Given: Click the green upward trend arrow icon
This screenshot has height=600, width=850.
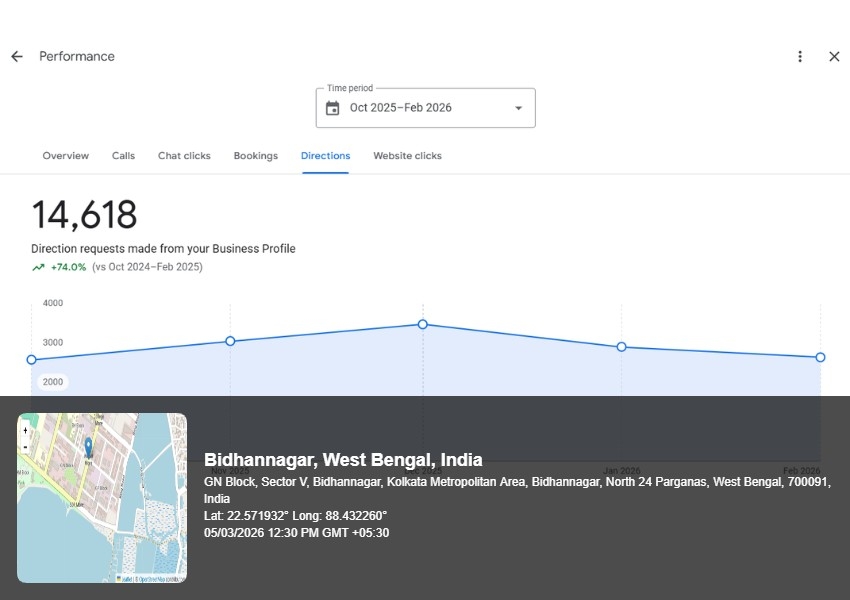Looking at the screenshot, I should pos(38,267).
